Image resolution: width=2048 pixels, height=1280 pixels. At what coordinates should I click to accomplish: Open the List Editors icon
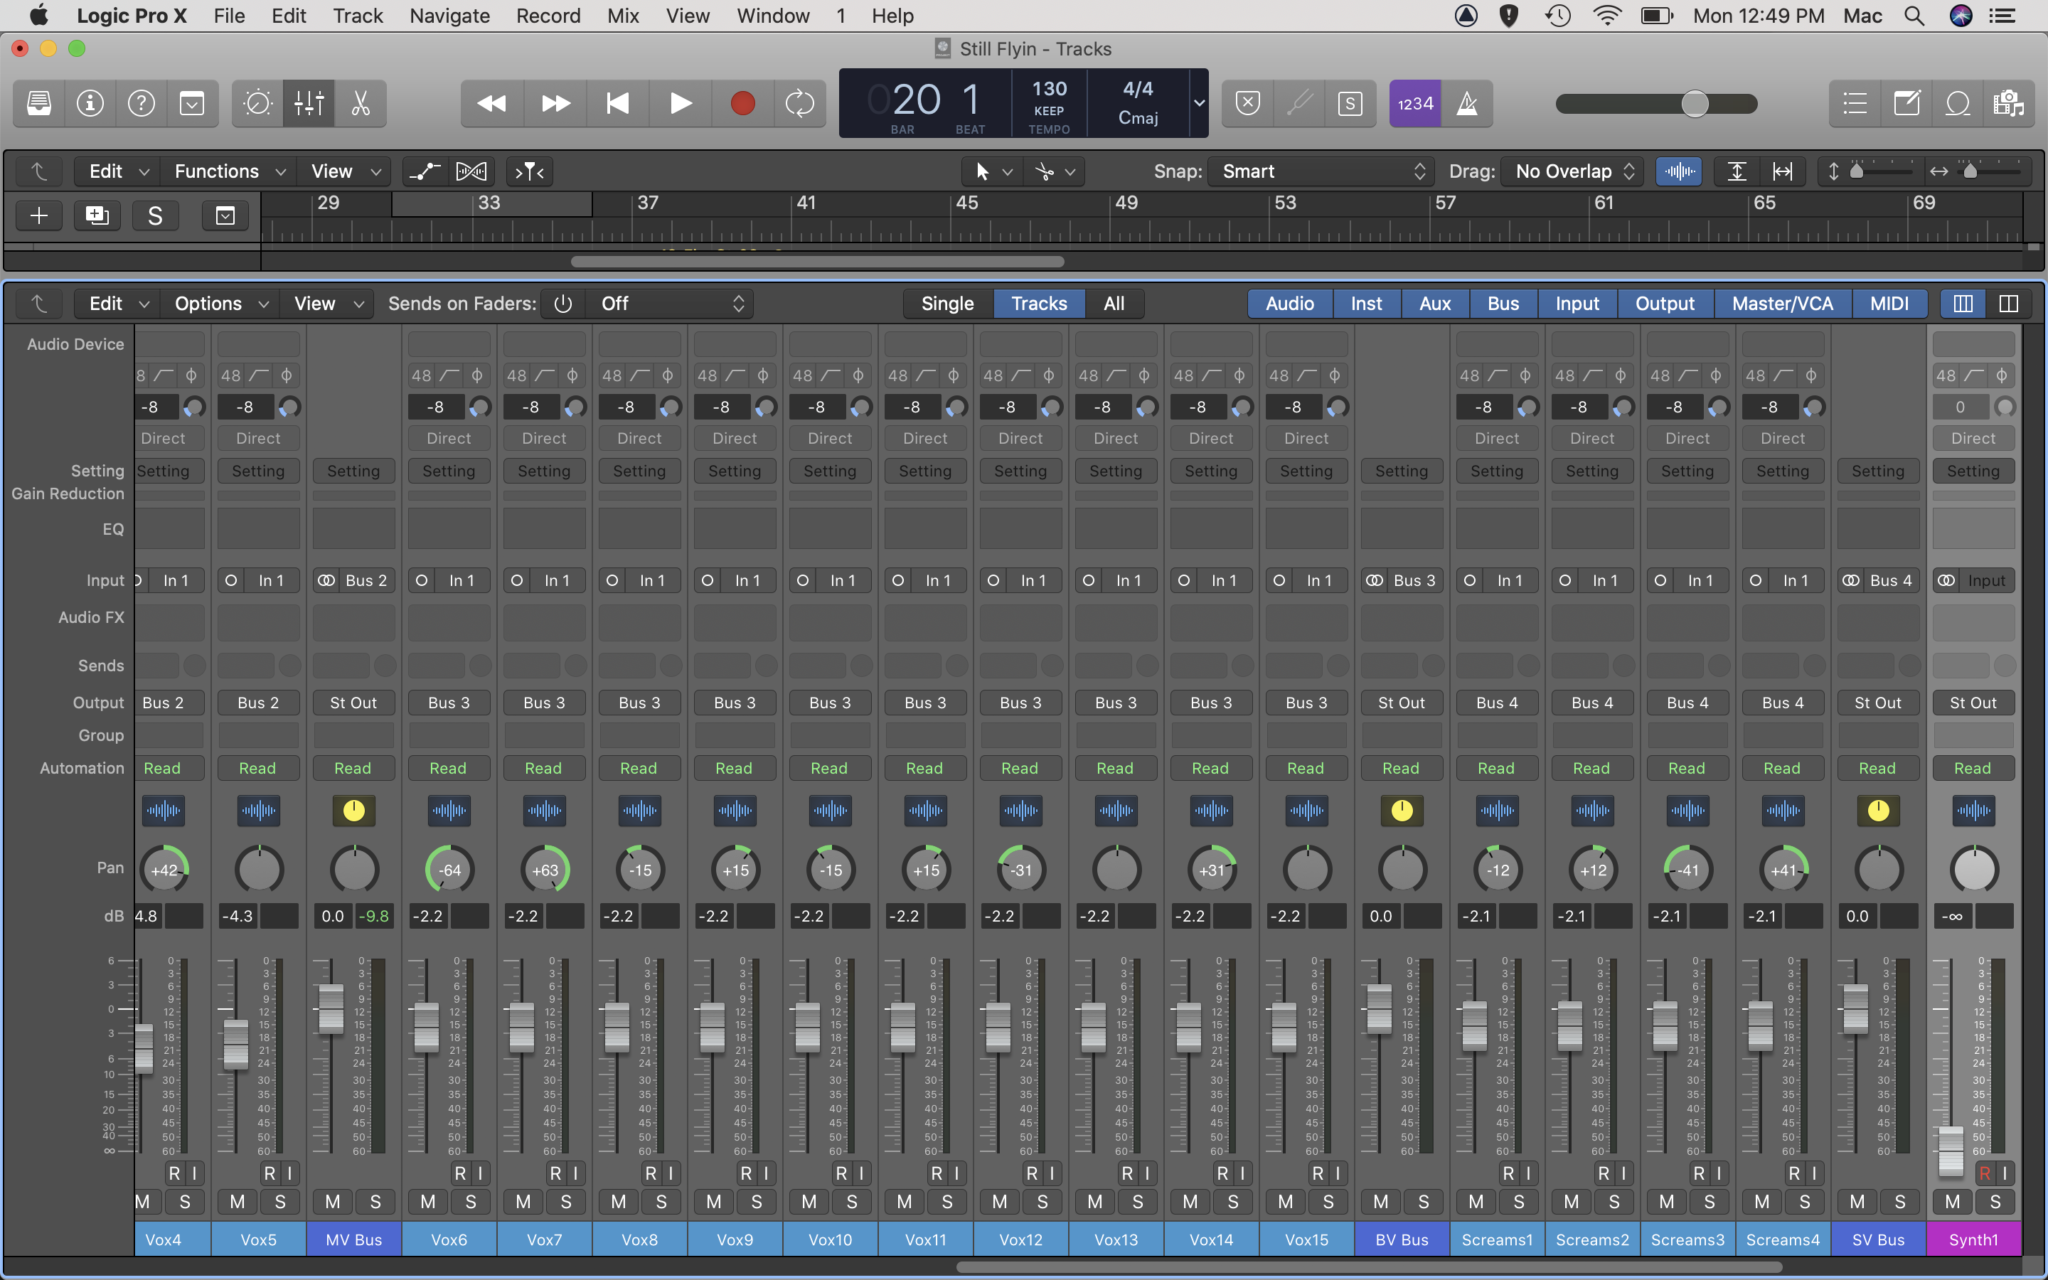tap(1855, 103)
